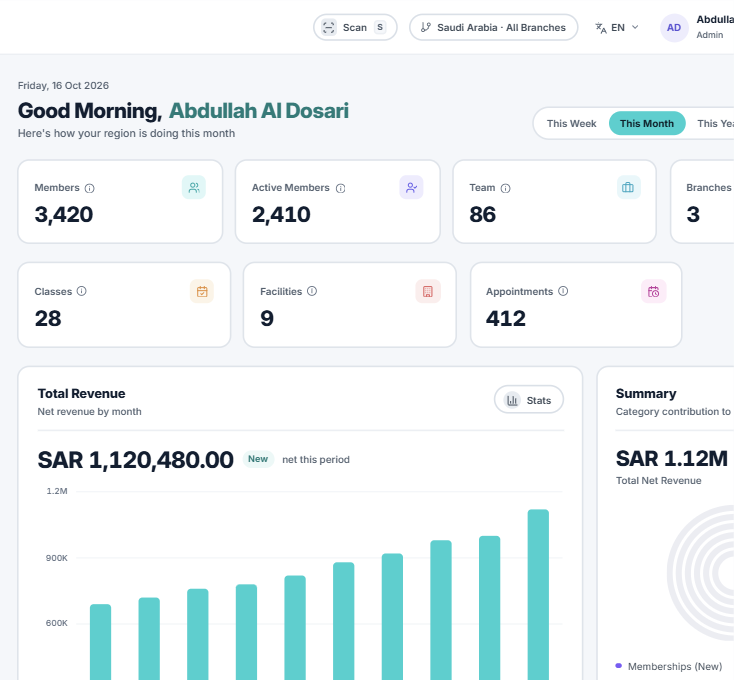Click the Facilities building icon

click(x=428, y=291)
